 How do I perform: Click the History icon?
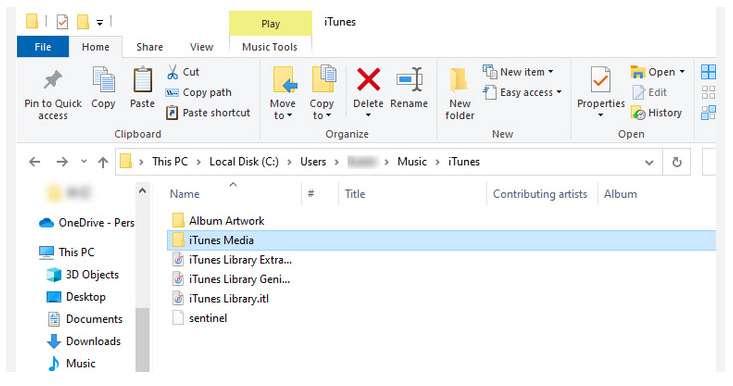click(638, 113)
